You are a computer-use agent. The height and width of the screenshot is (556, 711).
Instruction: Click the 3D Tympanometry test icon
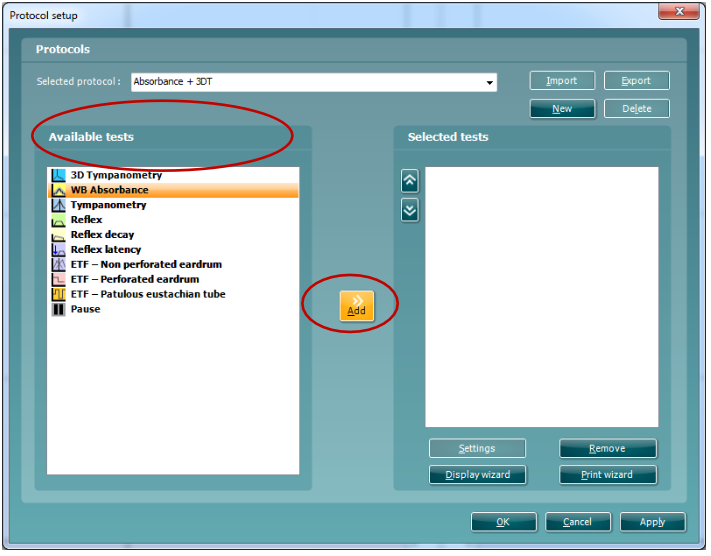(58, 175)
